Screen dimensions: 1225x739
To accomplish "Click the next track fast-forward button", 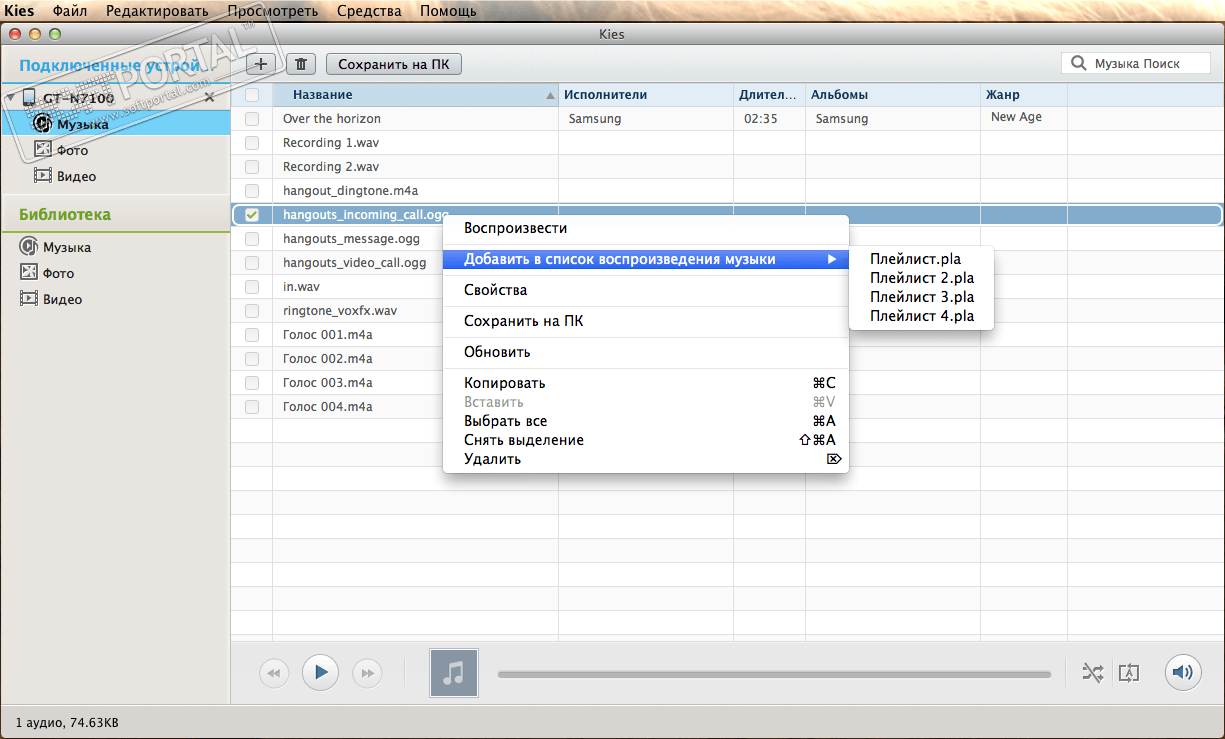I will point(368,673).
